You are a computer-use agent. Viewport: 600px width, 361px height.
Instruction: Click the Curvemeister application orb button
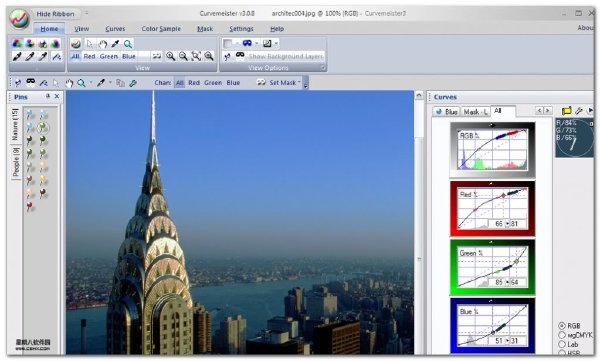pyautogui.click(x=19, y=18)
